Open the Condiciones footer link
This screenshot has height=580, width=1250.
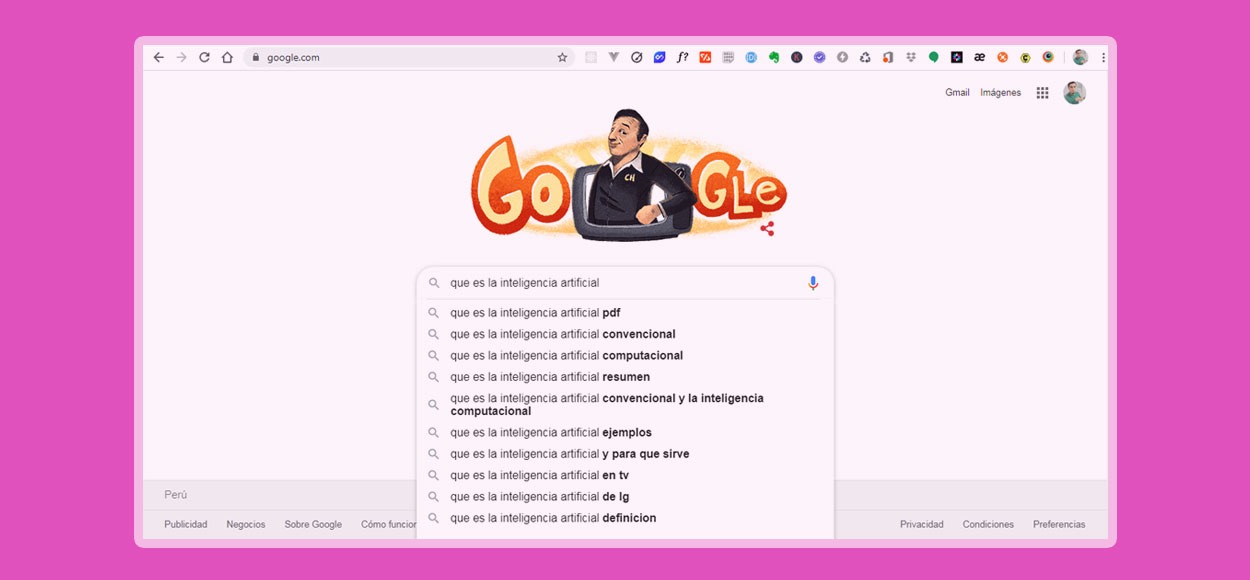tap(988, 524)
